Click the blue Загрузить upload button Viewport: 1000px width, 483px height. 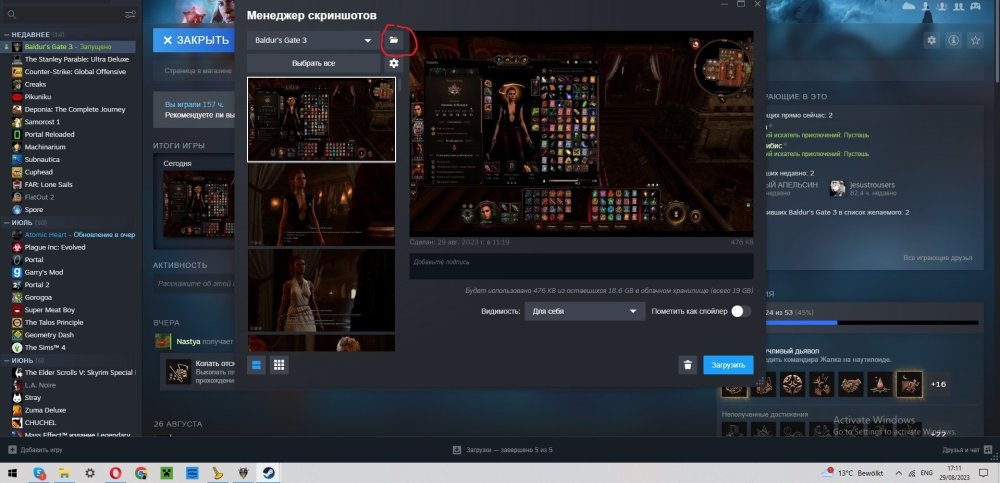[728, 365]
